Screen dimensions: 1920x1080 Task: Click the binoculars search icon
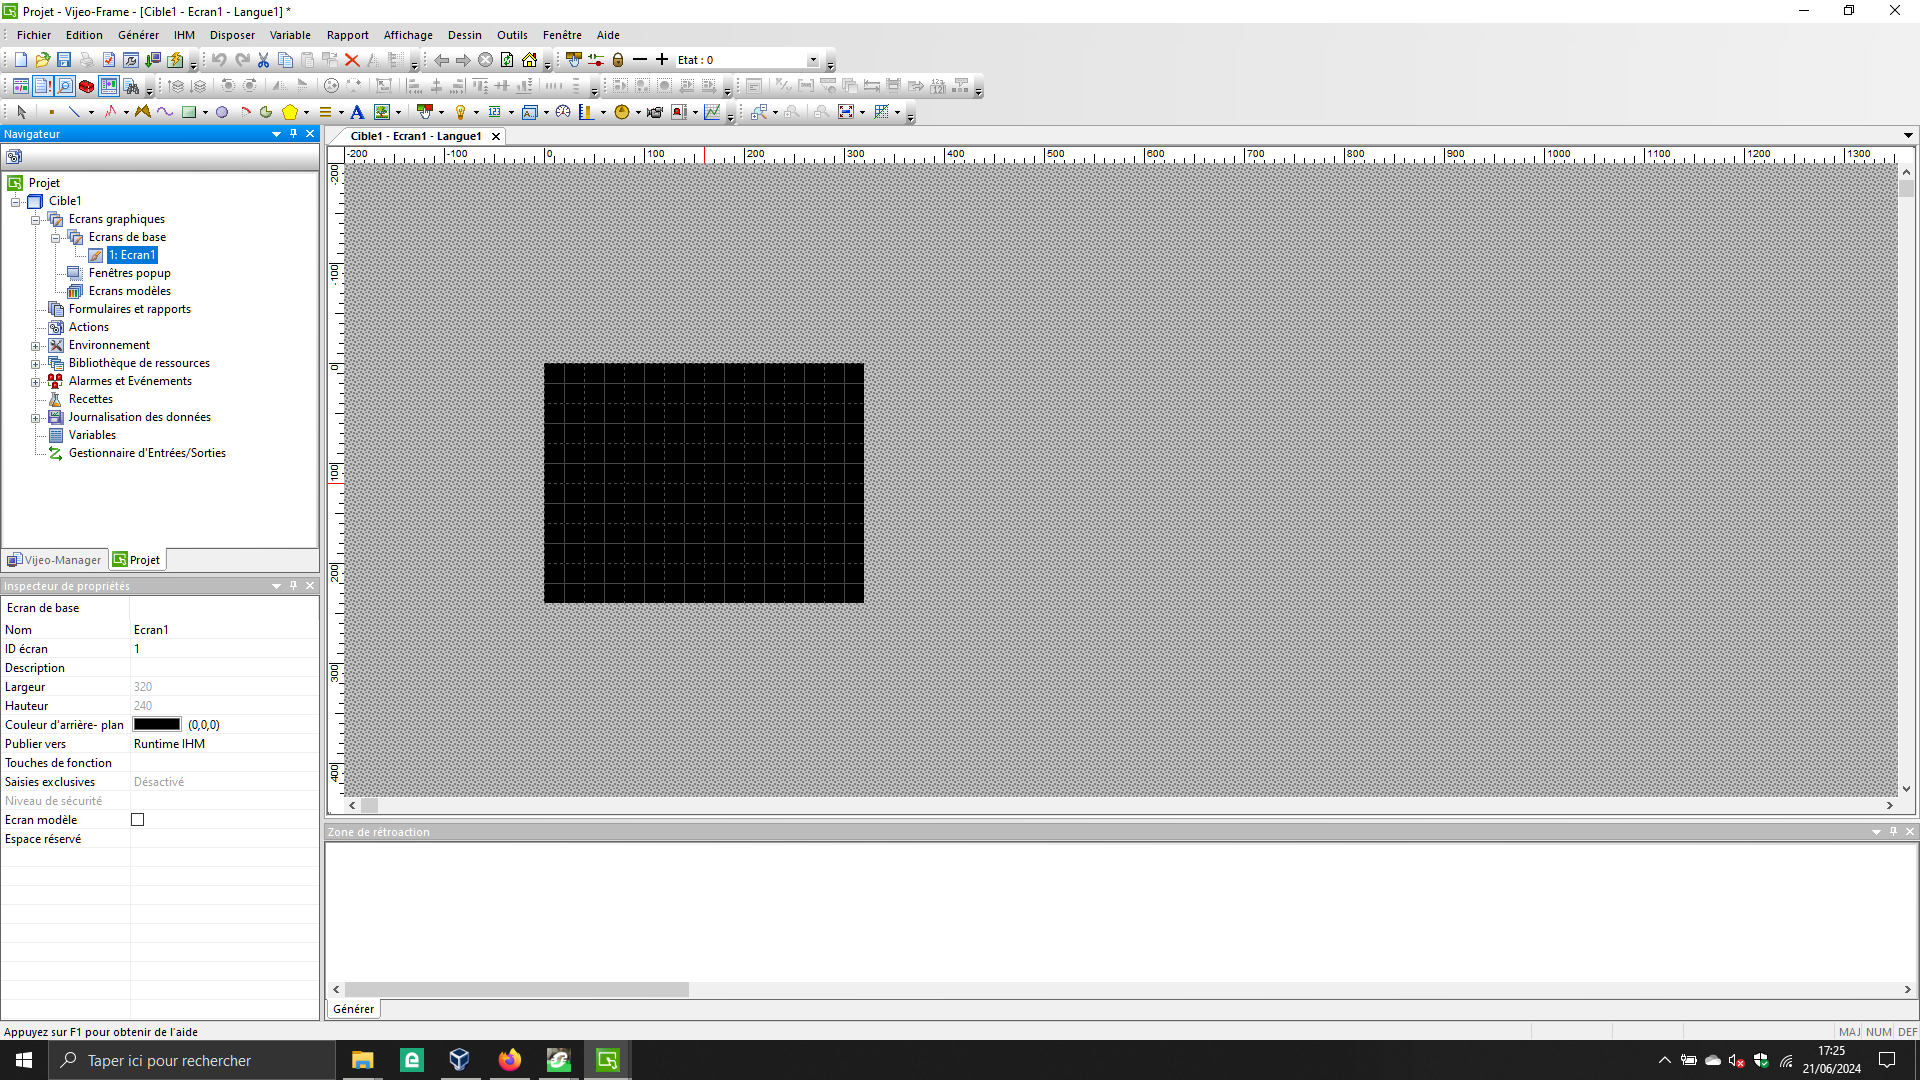point(131,86)
